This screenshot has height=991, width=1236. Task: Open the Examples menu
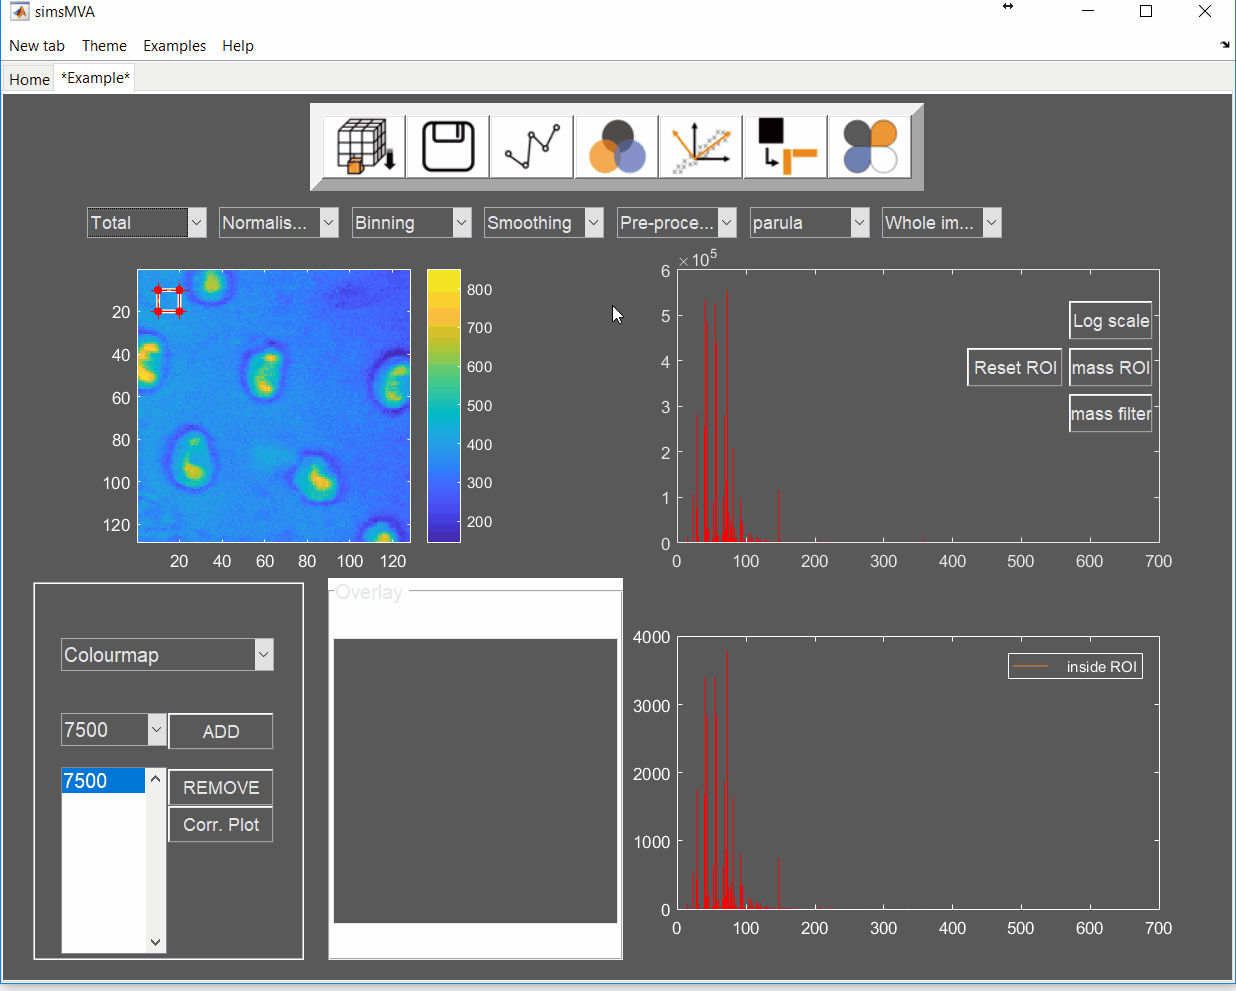coord(174,46)
